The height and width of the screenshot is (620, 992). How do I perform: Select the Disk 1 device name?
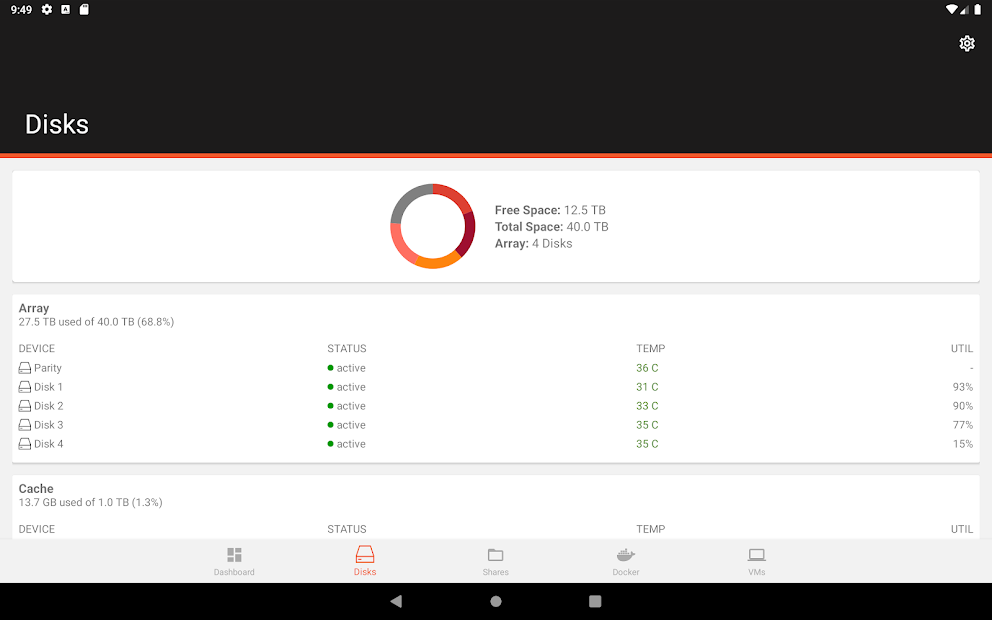point(49,387)
